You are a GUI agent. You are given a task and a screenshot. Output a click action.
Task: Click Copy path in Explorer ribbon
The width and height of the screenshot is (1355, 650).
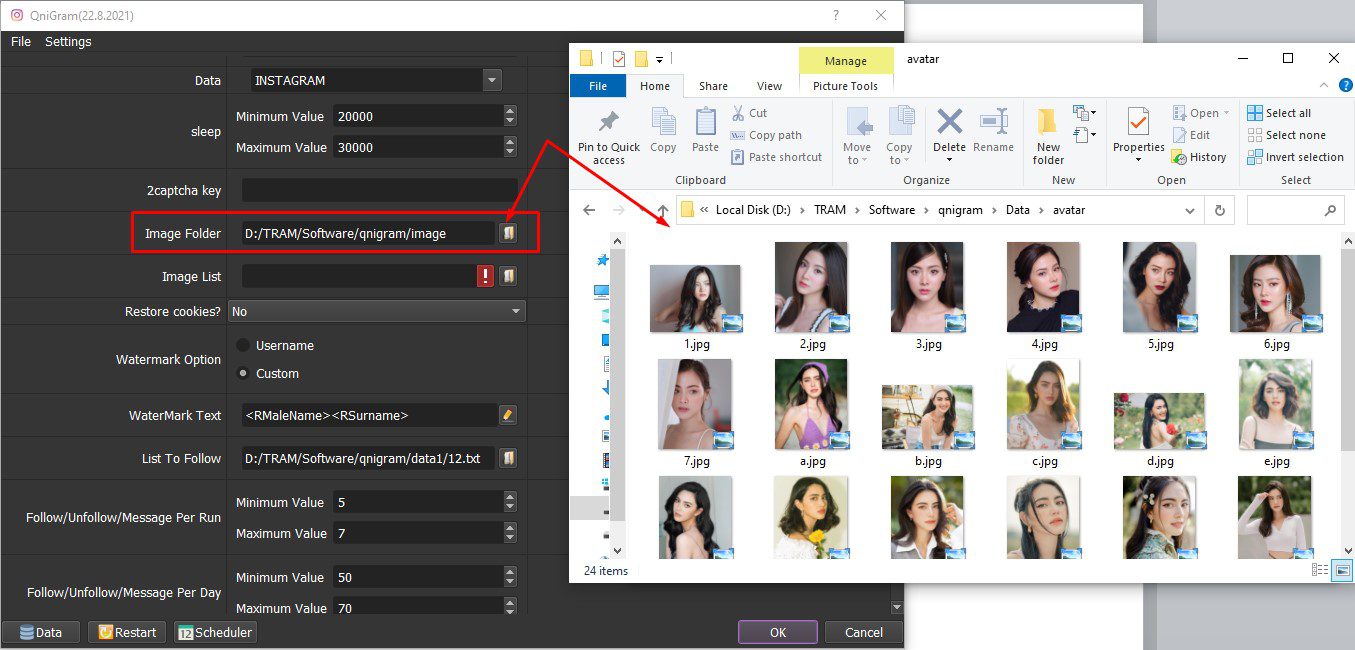coord(766,135)
